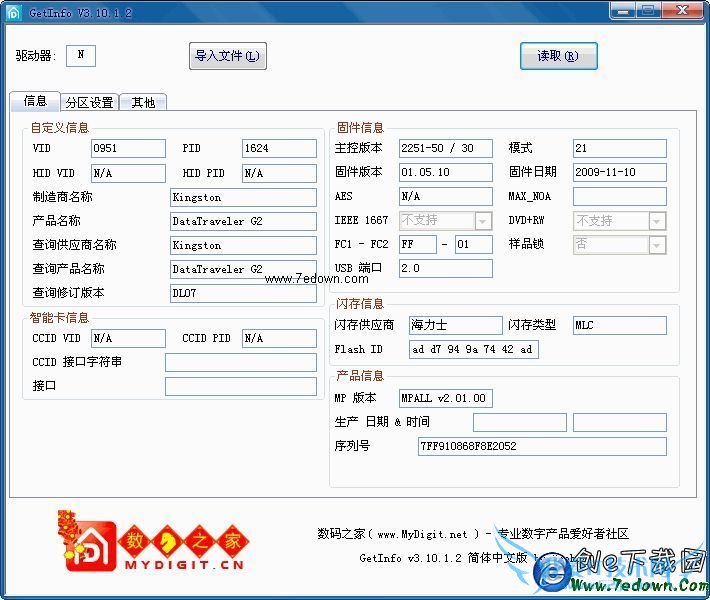Click the 驱动器 label
This screenshot has height=600, width=710.
point(35,56)
